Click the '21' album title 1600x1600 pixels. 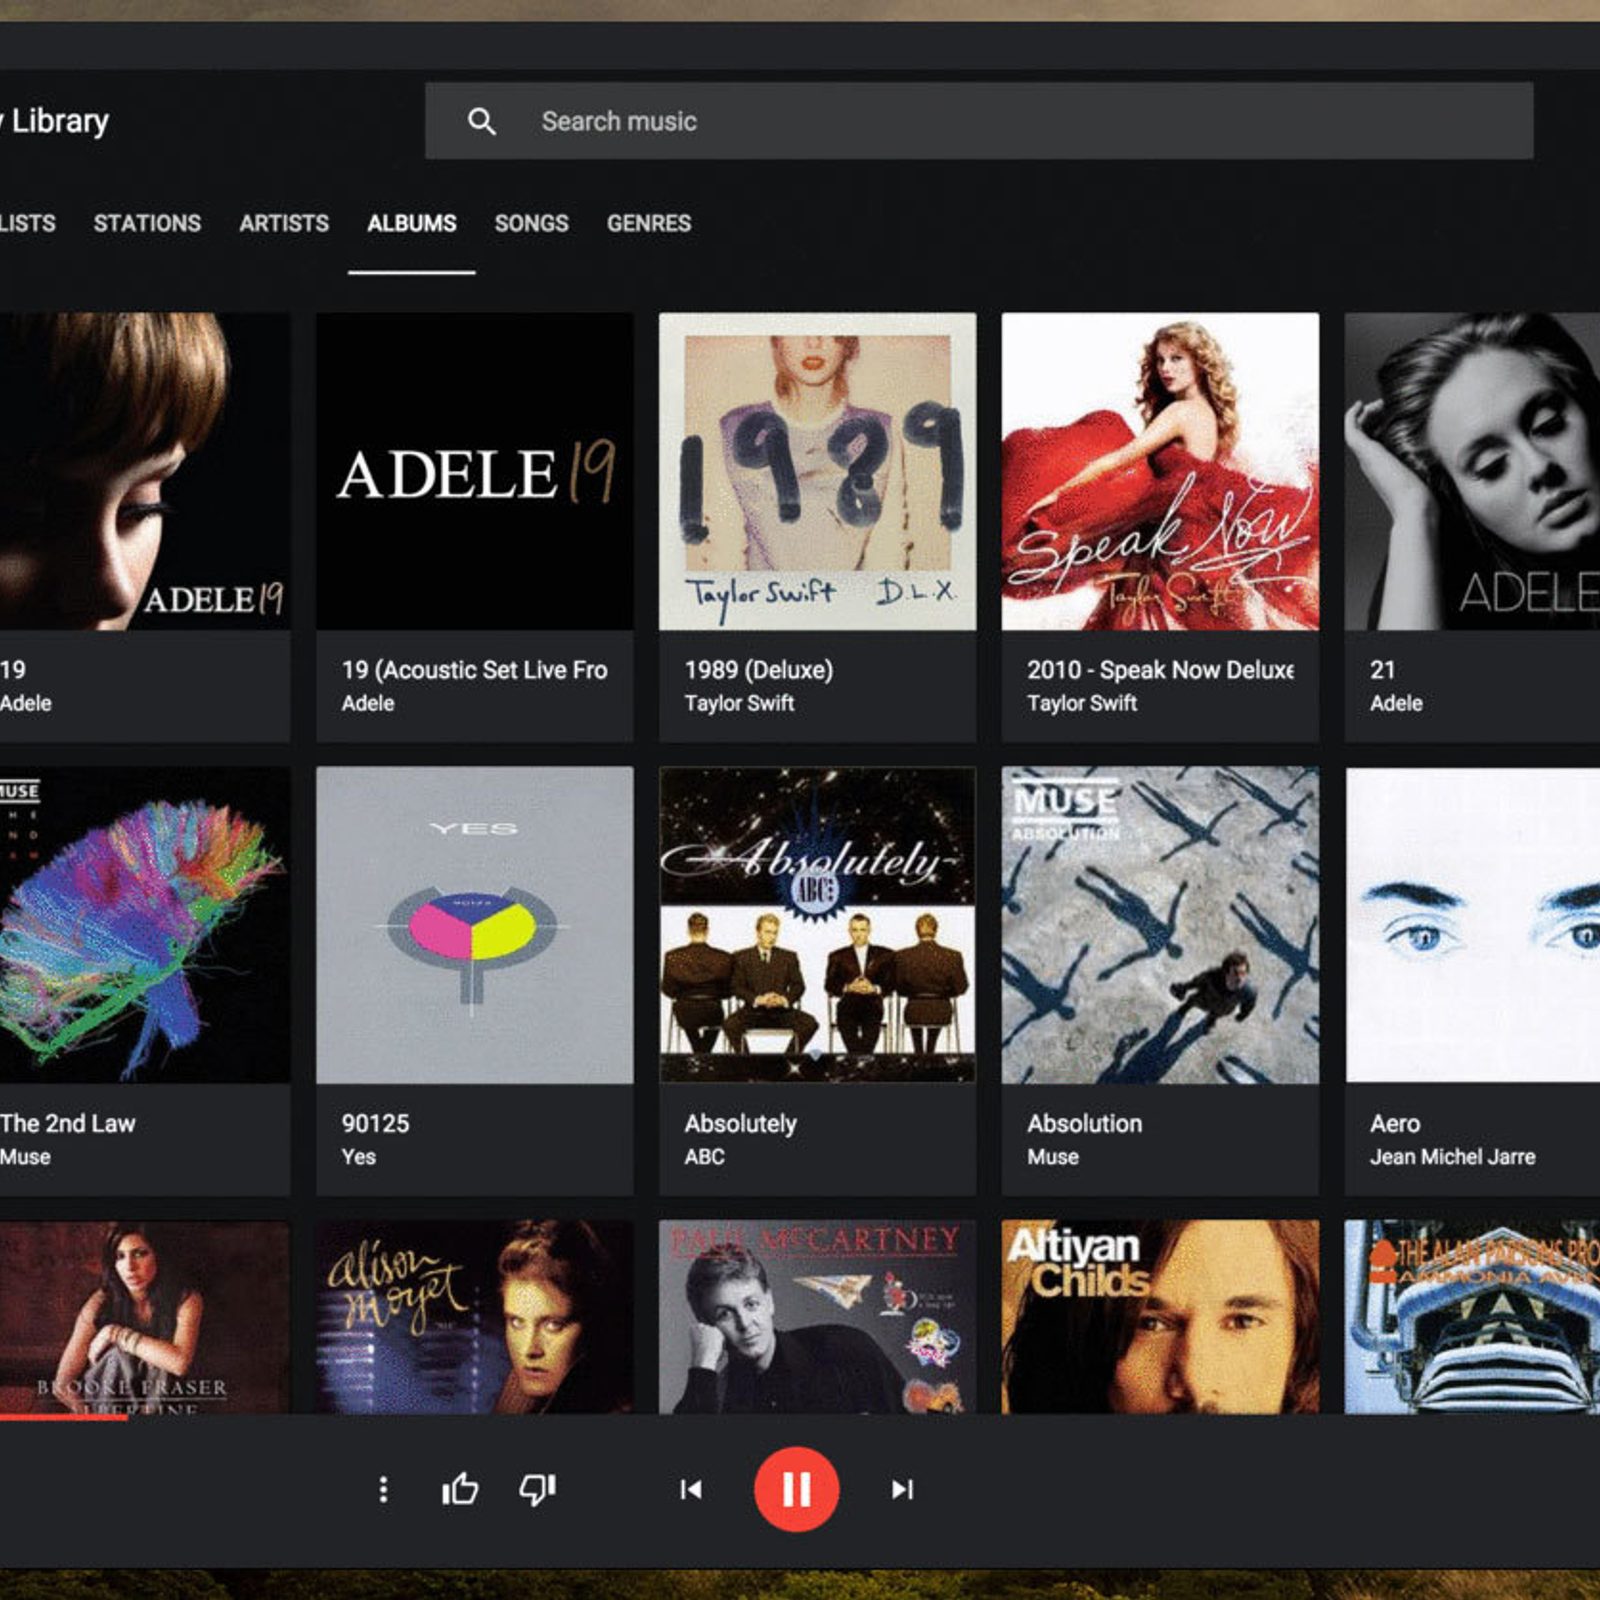(x=1382, y=670)
